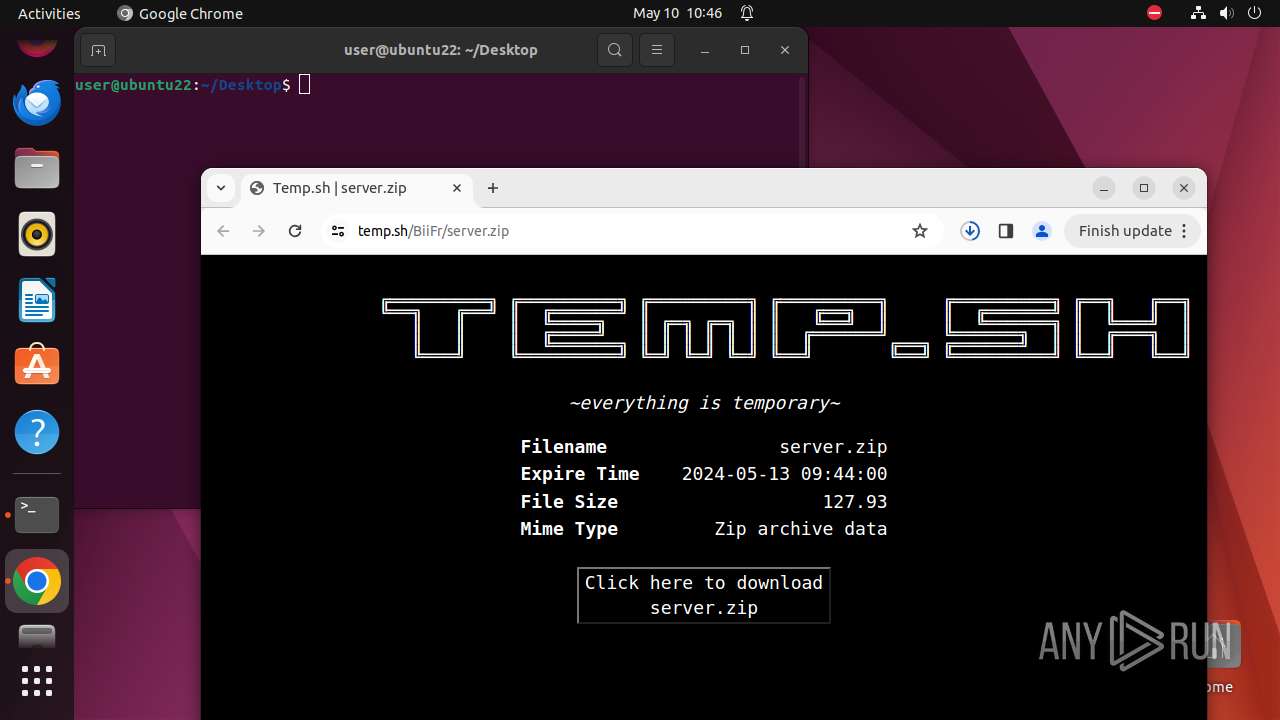Maximize the terminal window

coord(745,50)
